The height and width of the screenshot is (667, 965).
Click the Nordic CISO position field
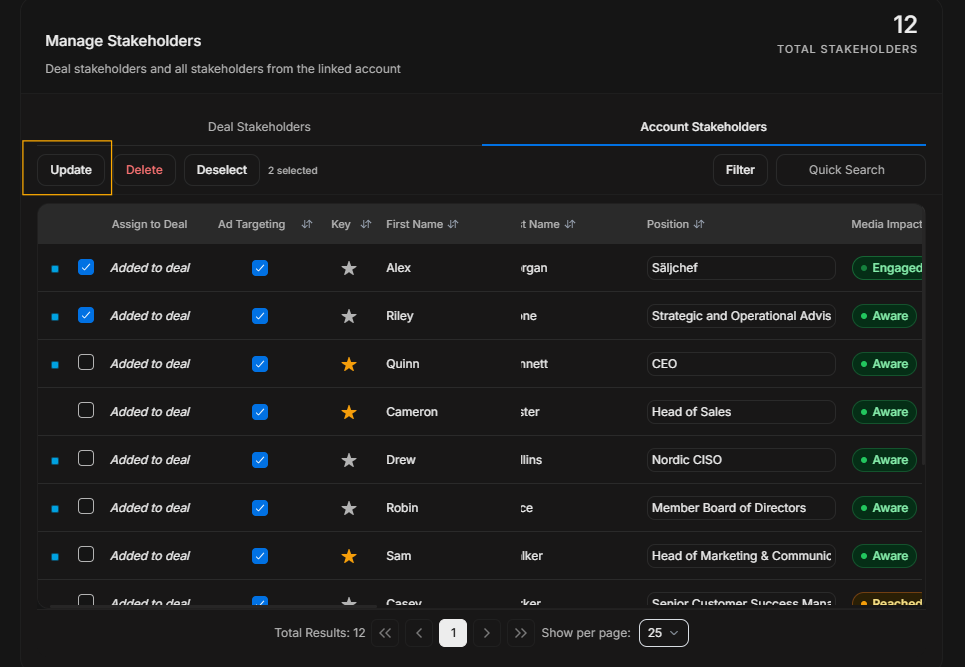click(741, 460)
